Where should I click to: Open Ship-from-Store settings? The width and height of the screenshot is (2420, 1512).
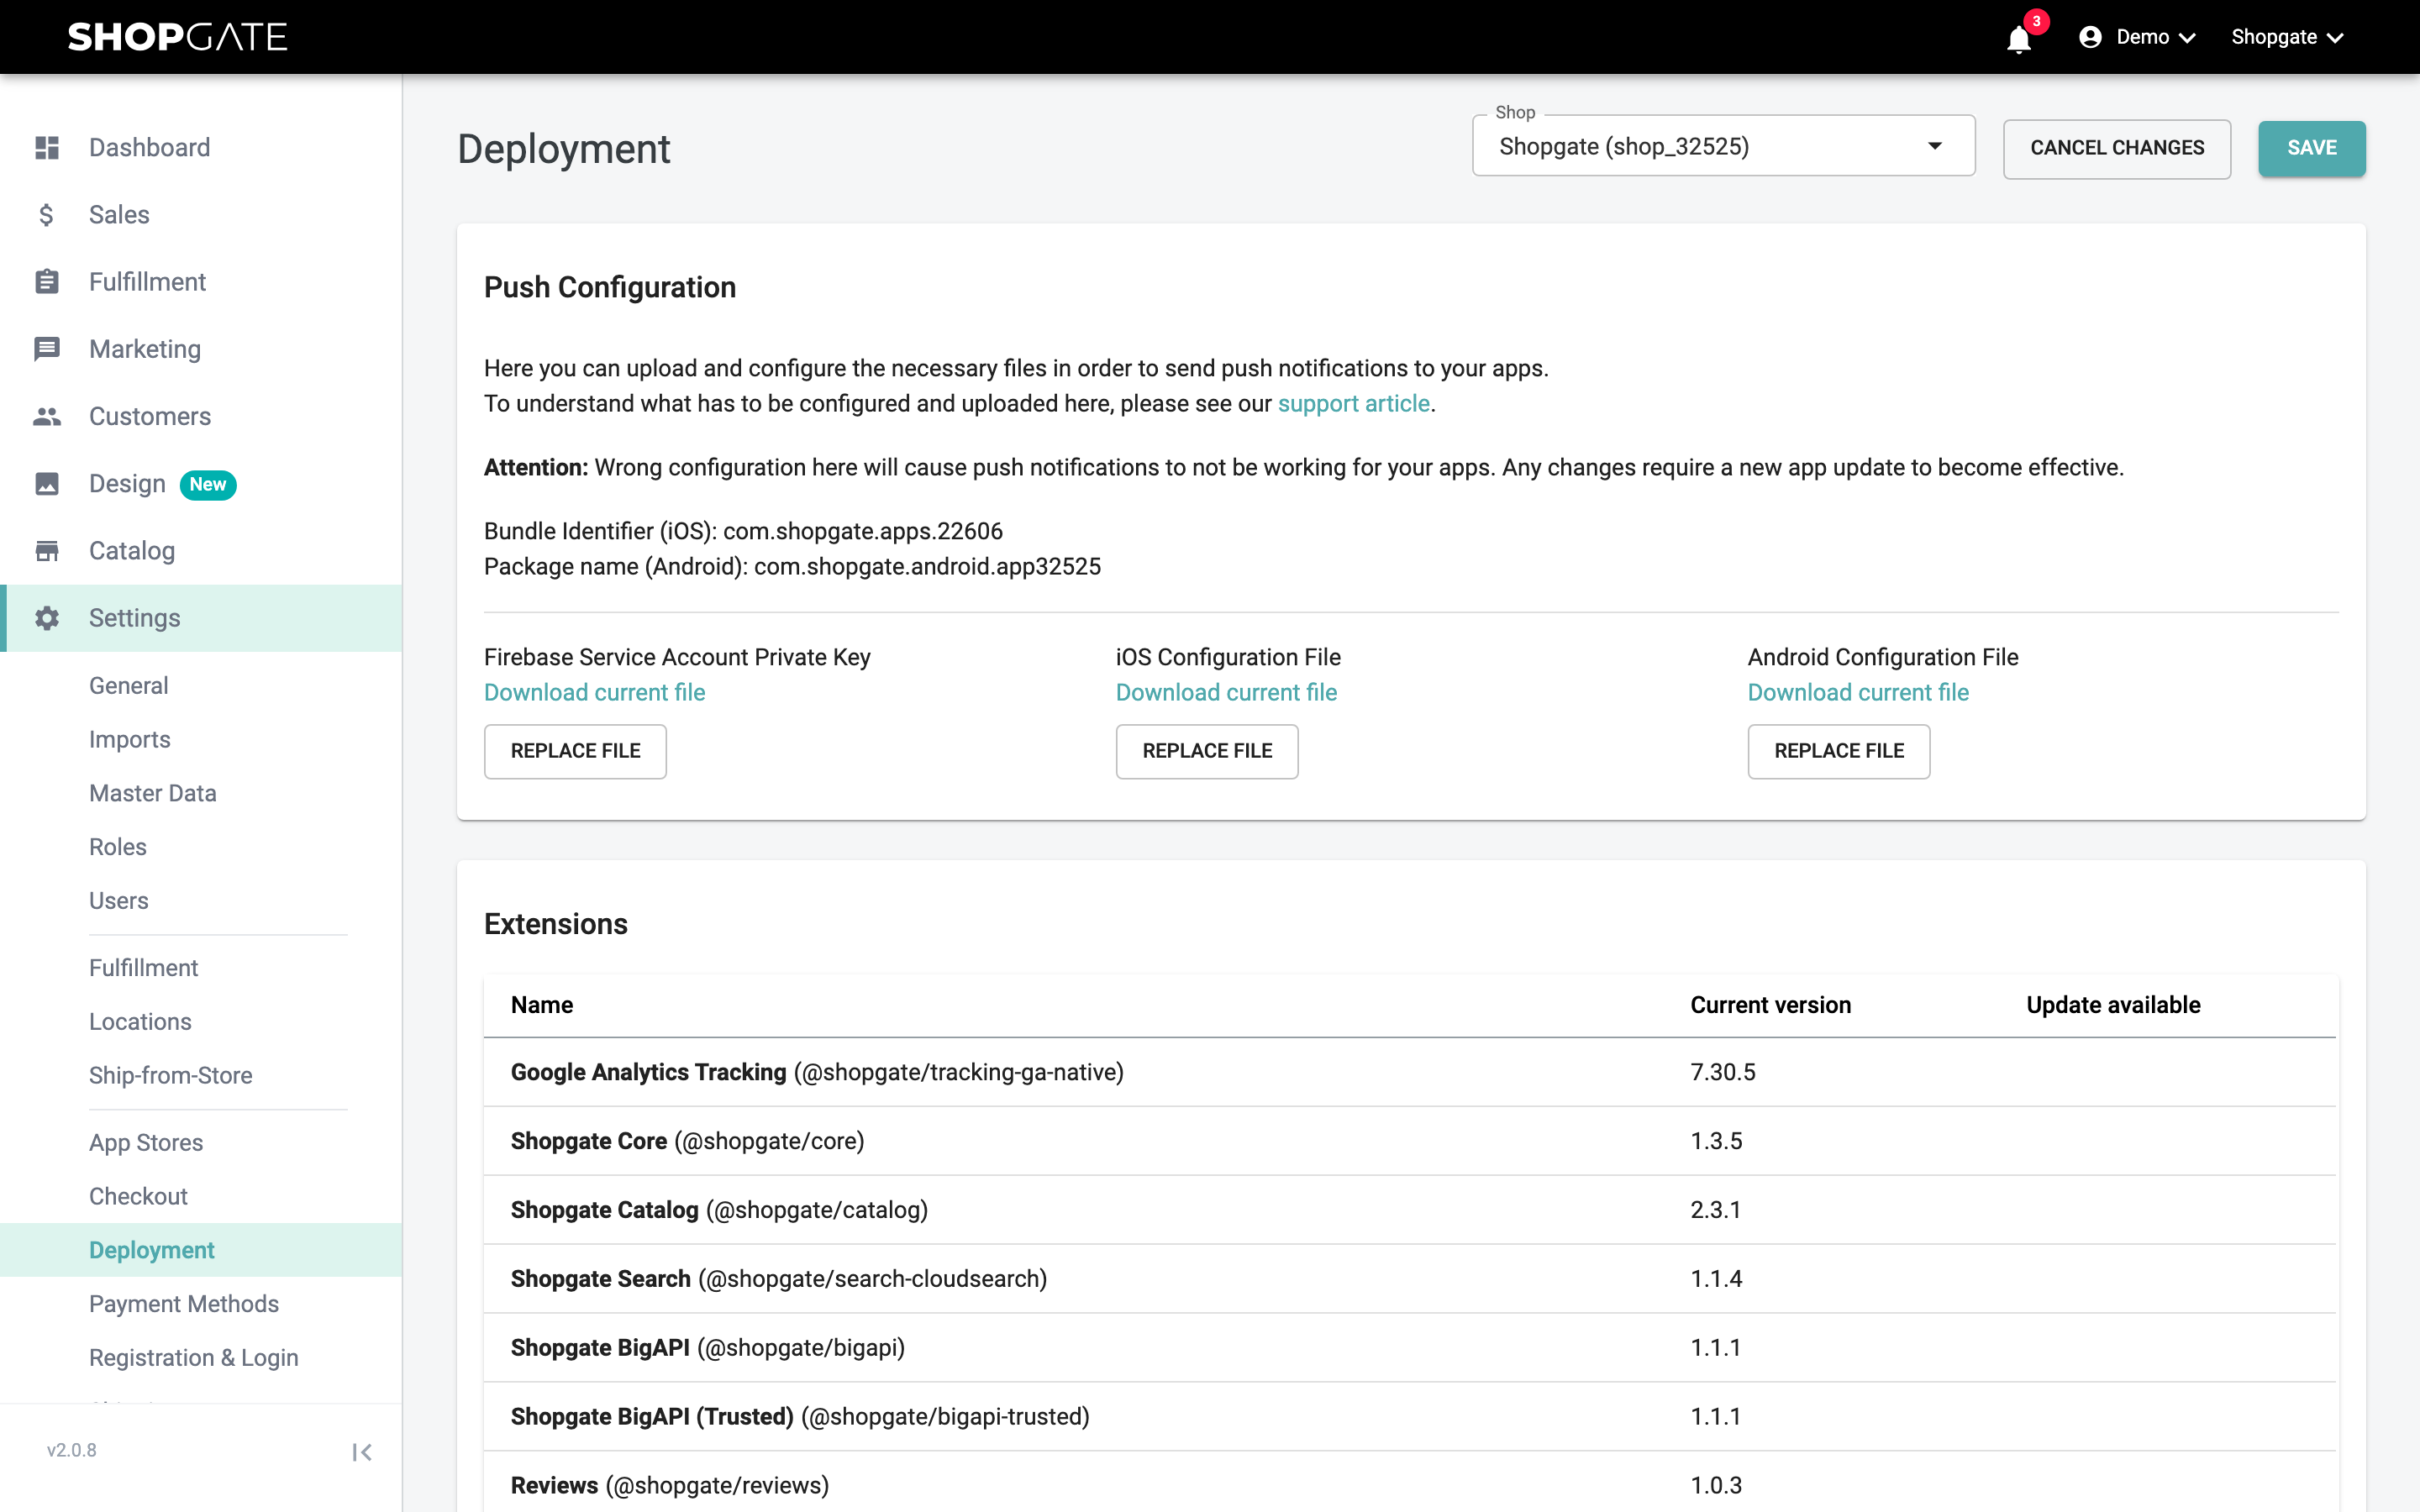(x=171, y=1075)
